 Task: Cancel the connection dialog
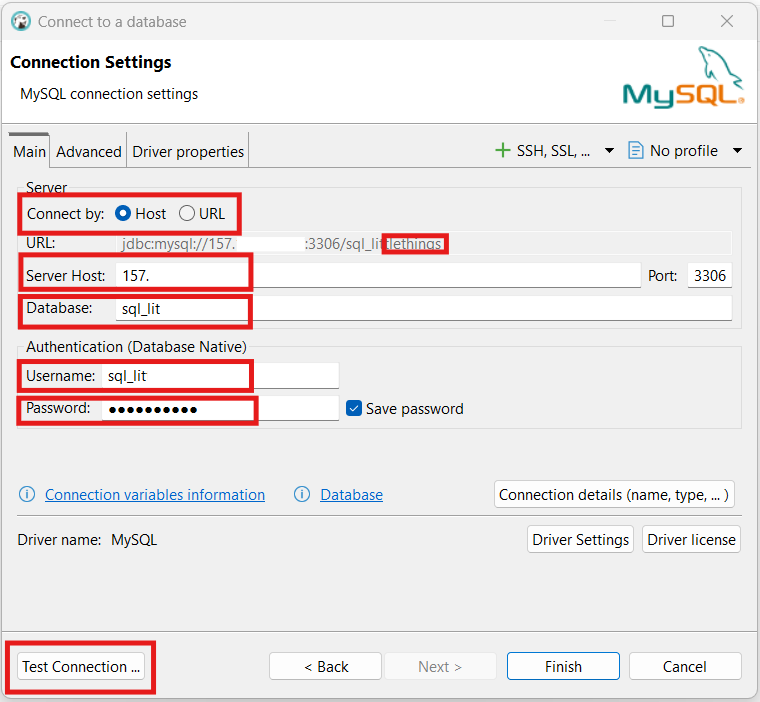coord(685,667)
